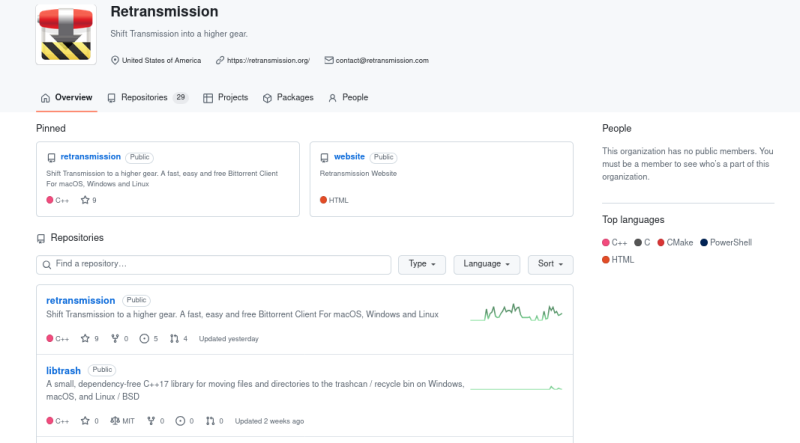
Task: Select CMake in Top languages
Action: pos(675,242)
